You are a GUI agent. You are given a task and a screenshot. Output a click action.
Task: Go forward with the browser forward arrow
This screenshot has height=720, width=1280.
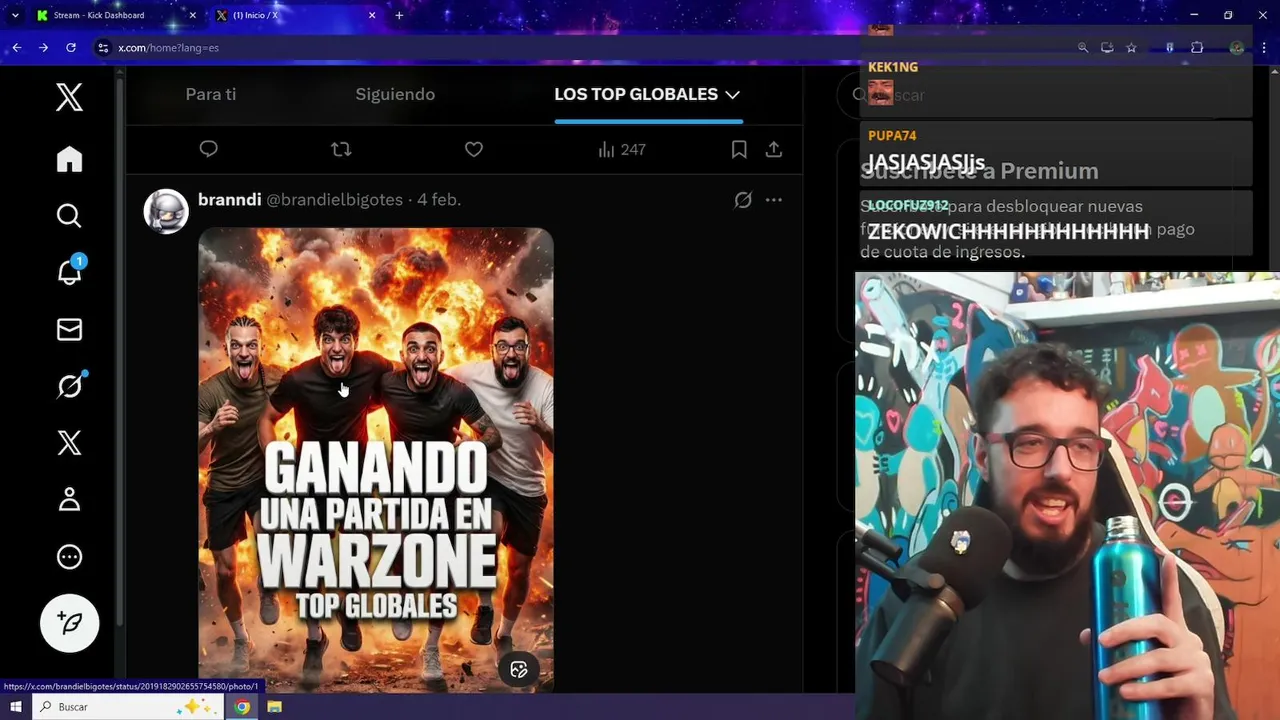43,47
